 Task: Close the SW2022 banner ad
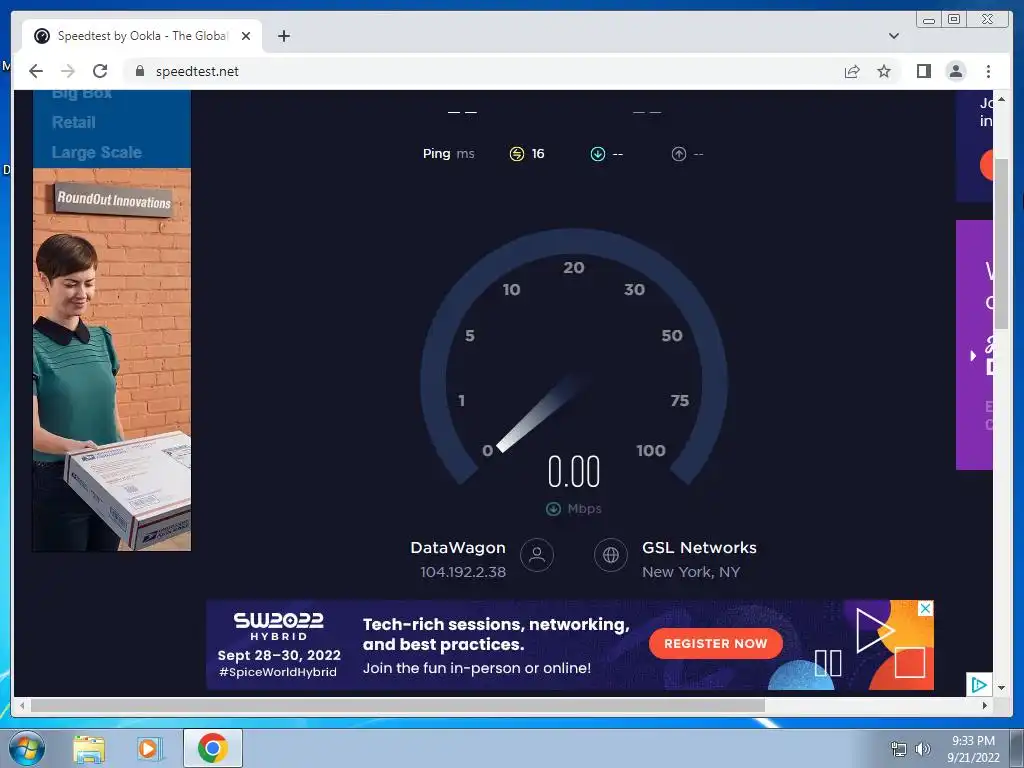[925, 609]
